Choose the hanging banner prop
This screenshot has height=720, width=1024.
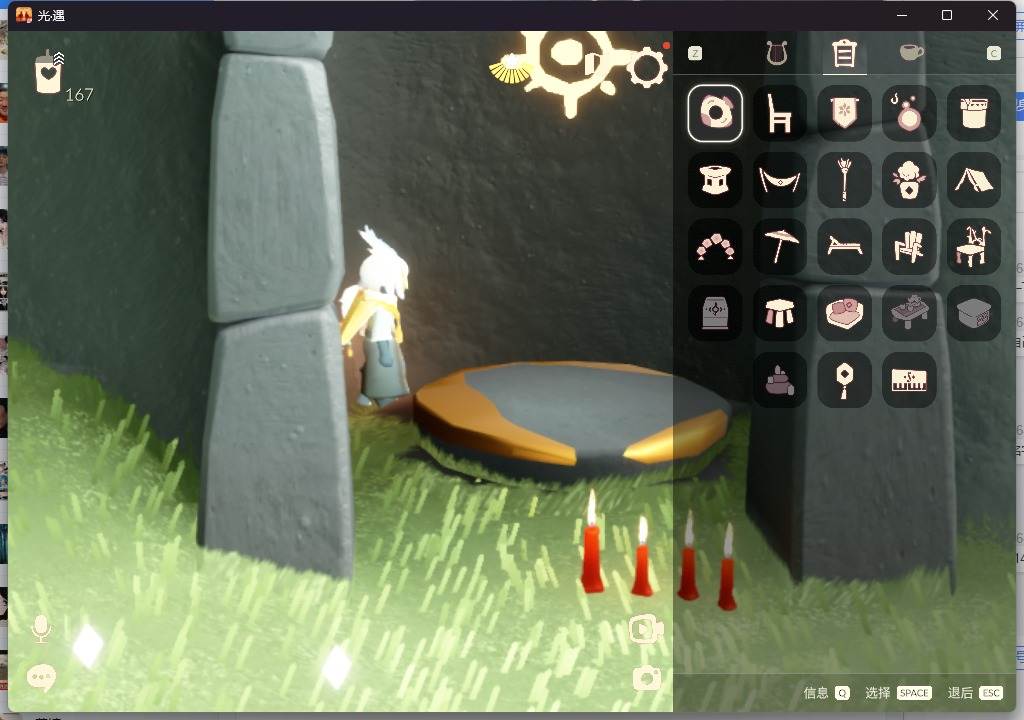click(x=844, y=113)
